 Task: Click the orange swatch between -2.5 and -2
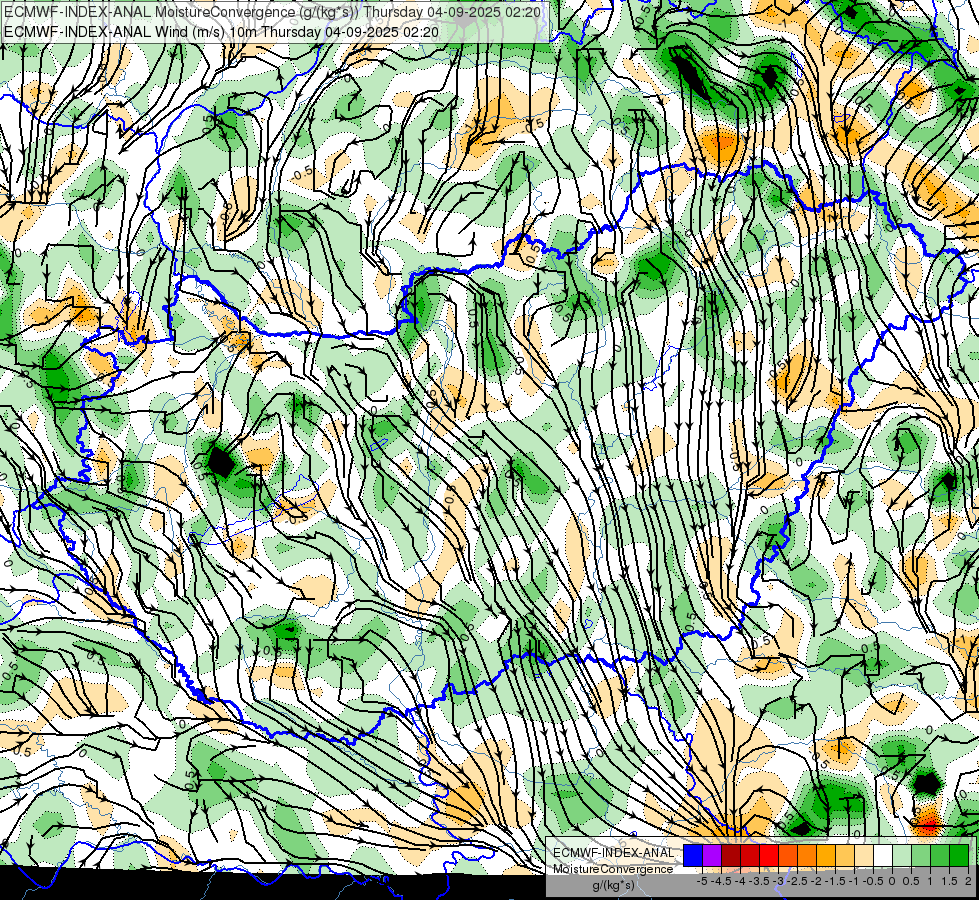click(807, 855)
